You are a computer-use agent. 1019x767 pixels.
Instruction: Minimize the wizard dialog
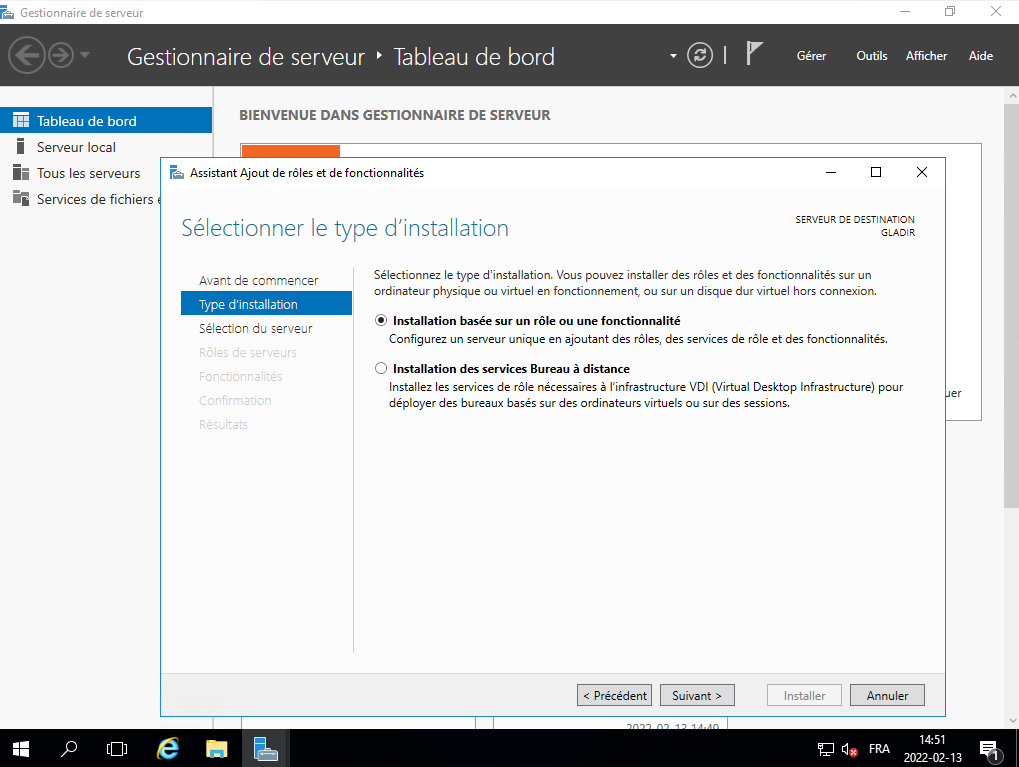point(831,172)
